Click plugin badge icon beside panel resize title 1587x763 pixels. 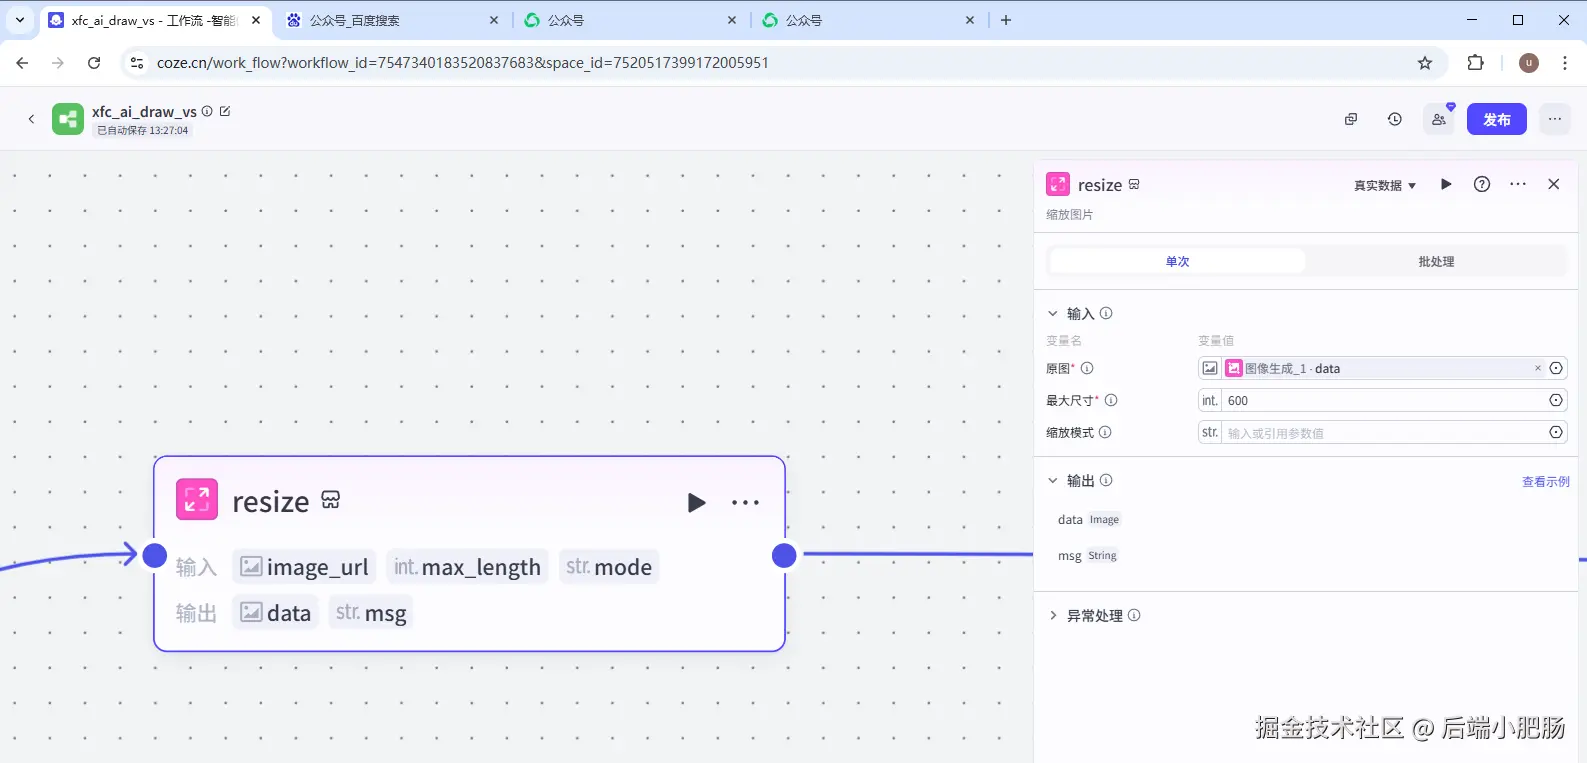[x=1134, y=184]
